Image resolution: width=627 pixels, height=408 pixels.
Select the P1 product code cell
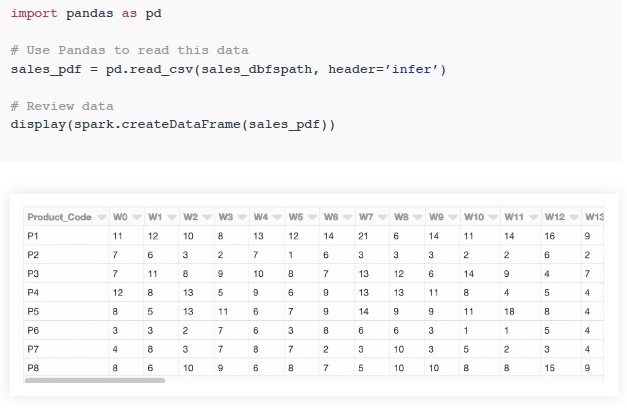tap(66, 236)
